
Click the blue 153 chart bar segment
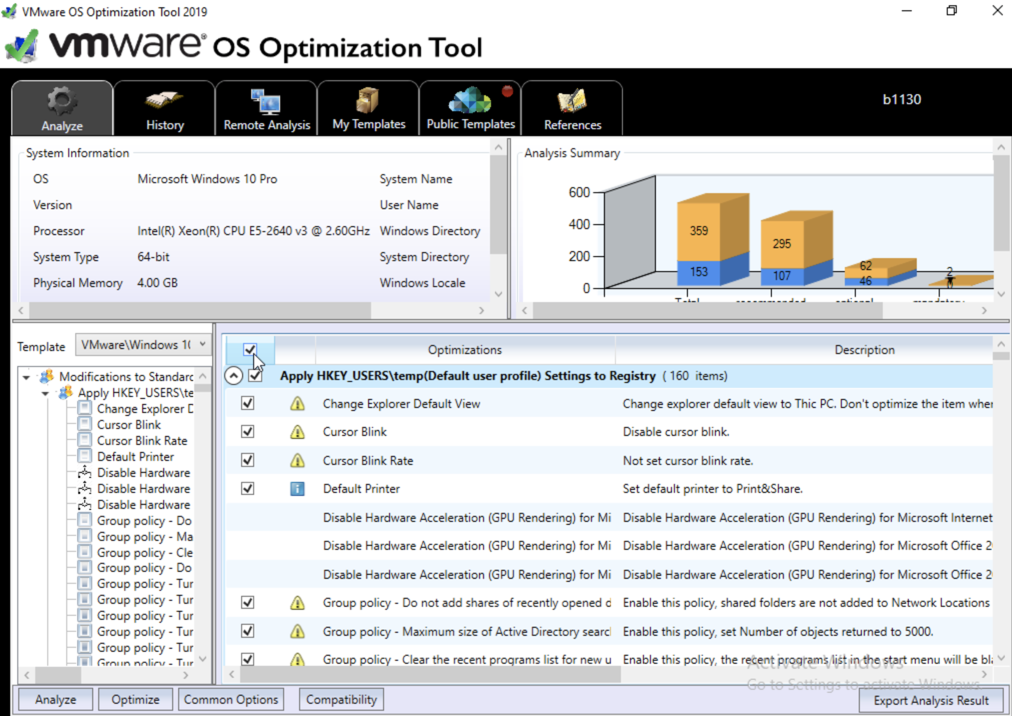699,272
